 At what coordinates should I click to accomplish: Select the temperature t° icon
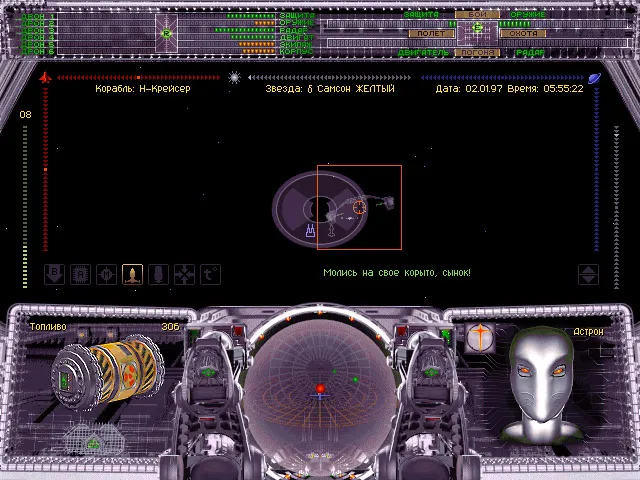coord(210,273)
